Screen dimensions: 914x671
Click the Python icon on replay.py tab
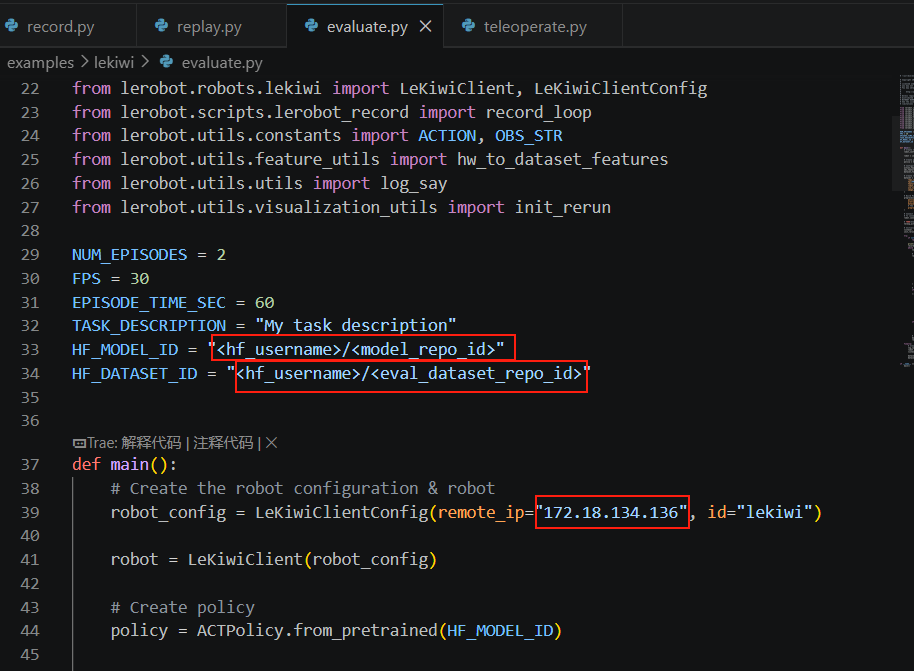pyautogui.click(x=161, y=26)
